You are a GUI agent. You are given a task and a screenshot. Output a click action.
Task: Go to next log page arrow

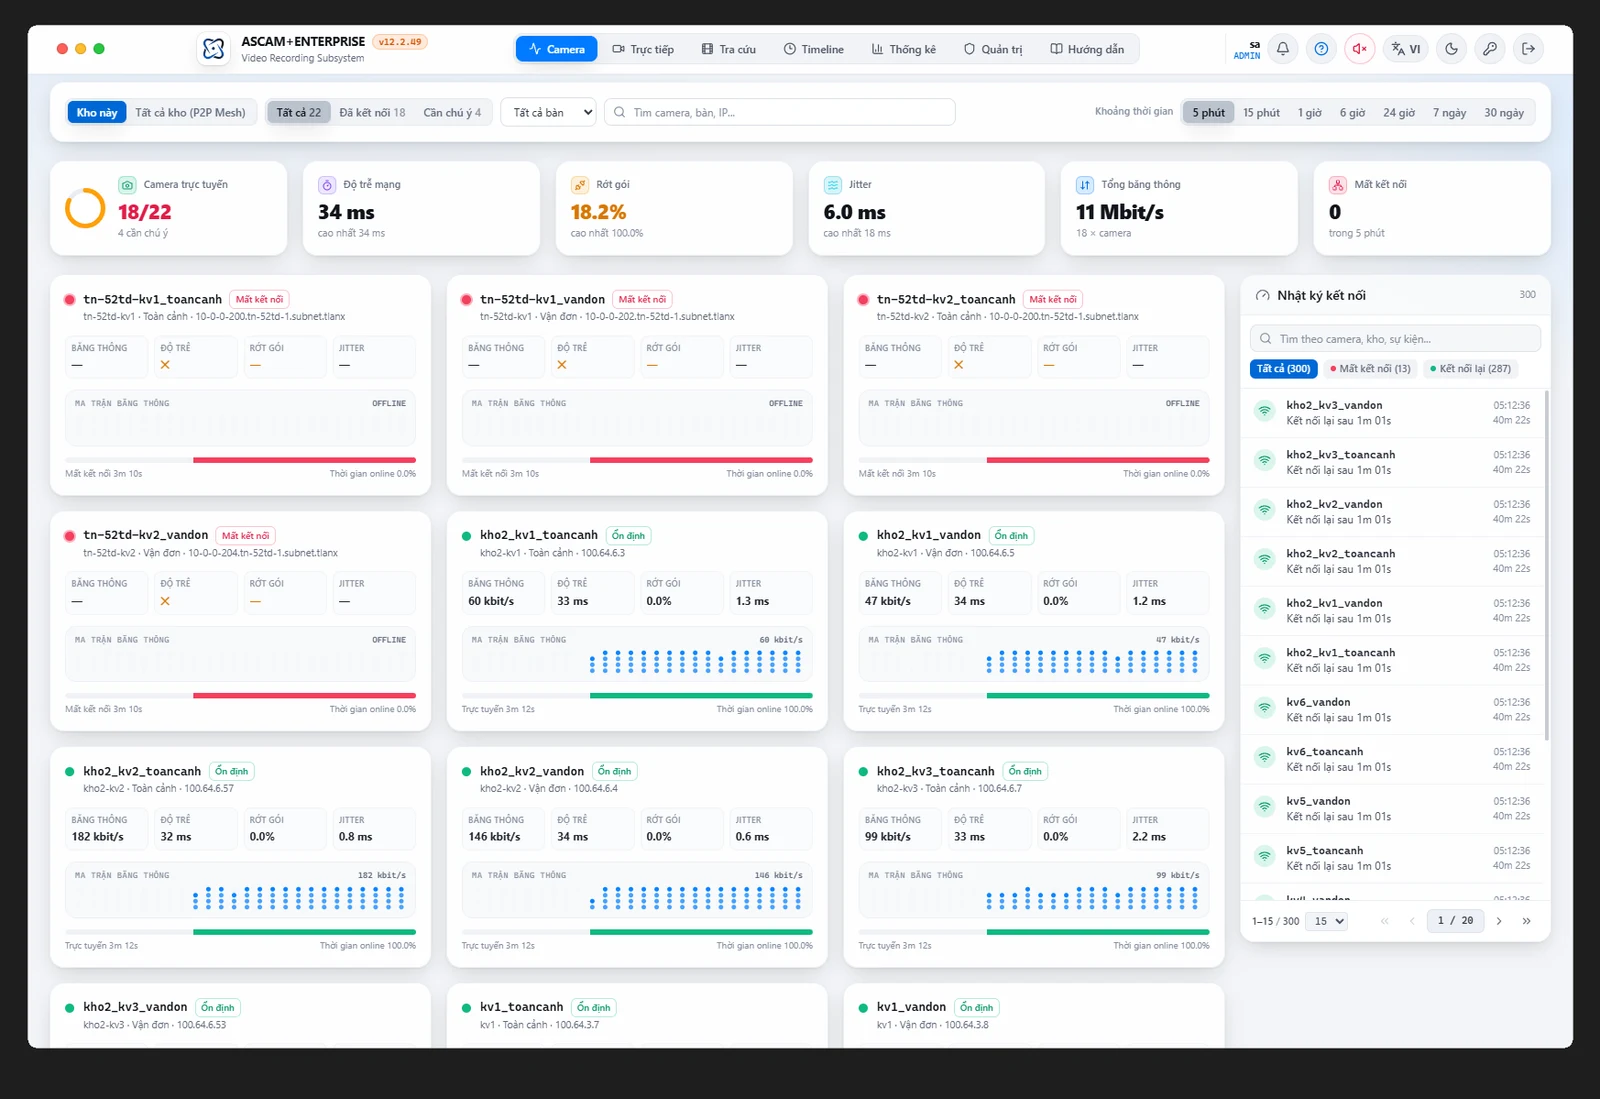coord(1499,921)
